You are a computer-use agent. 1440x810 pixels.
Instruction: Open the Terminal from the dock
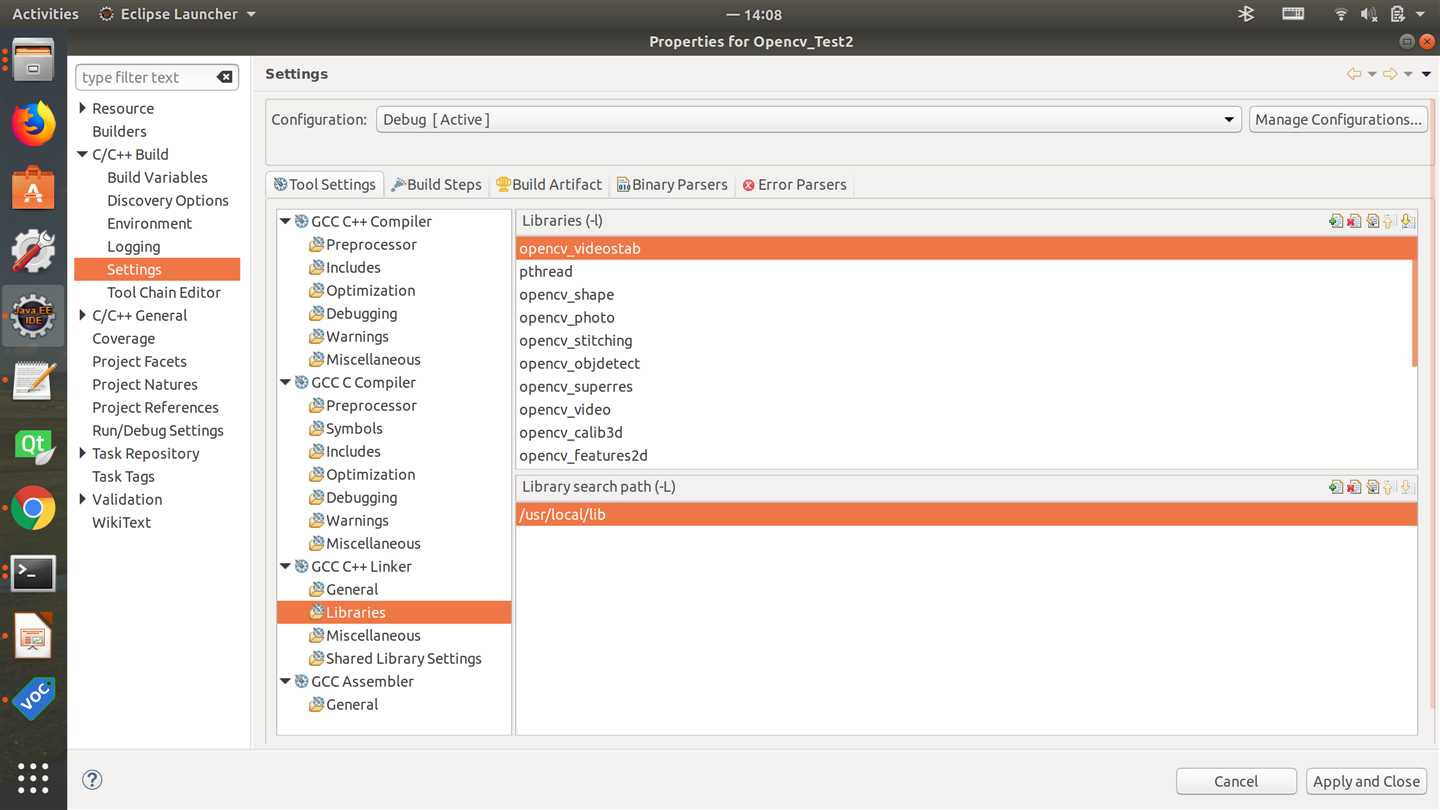[x=33, y=573]
